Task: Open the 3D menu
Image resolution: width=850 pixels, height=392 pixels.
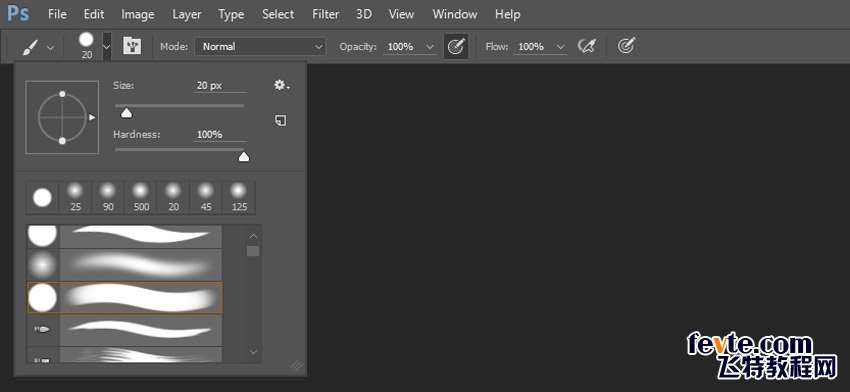Action: (364, 14)
